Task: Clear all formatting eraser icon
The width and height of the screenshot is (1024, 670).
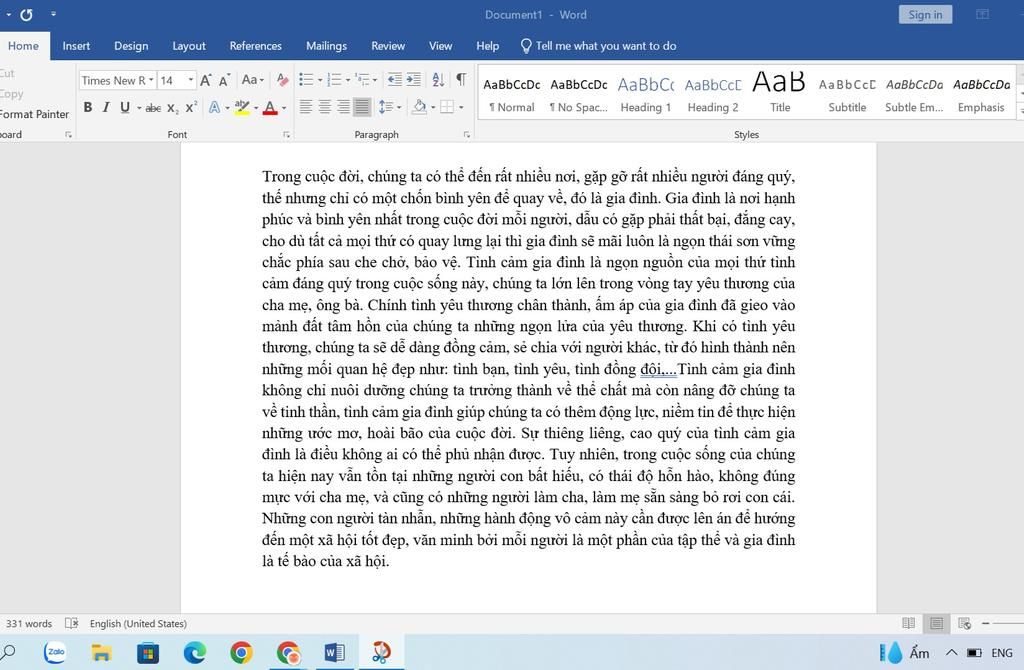Action: [282, 80]
